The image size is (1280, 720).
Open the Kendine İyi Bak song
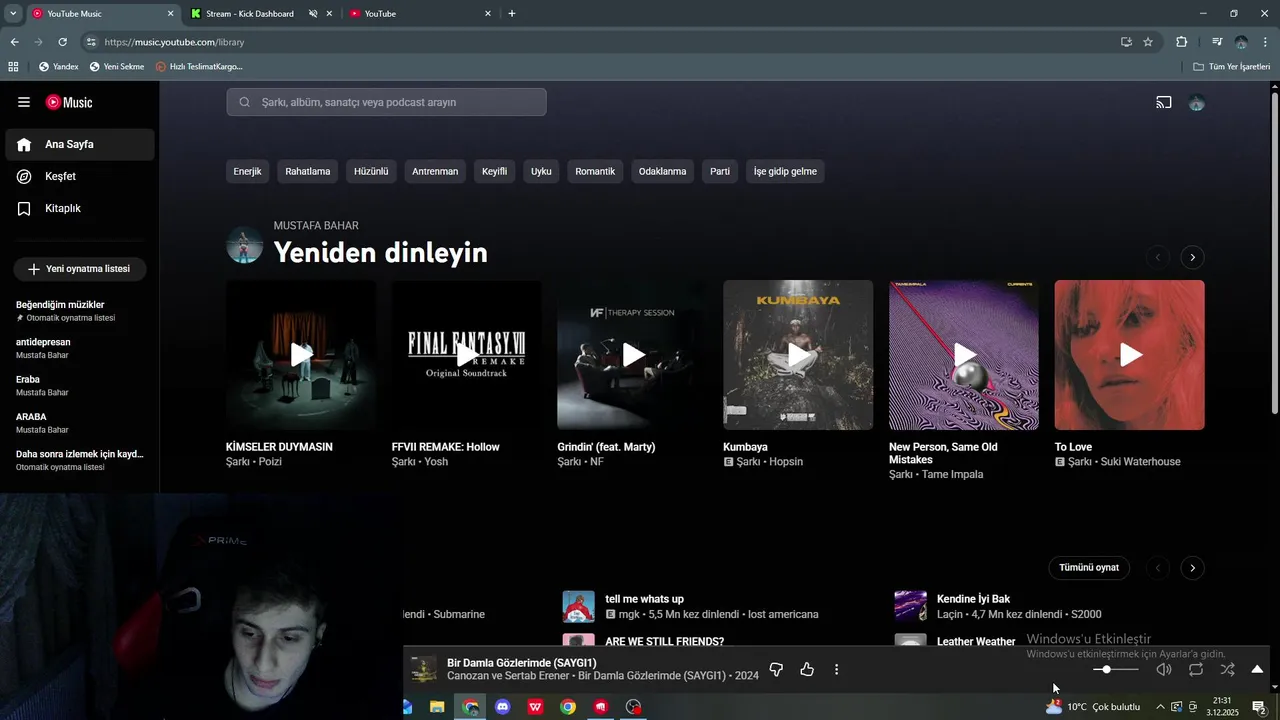(x=973, y=599)
